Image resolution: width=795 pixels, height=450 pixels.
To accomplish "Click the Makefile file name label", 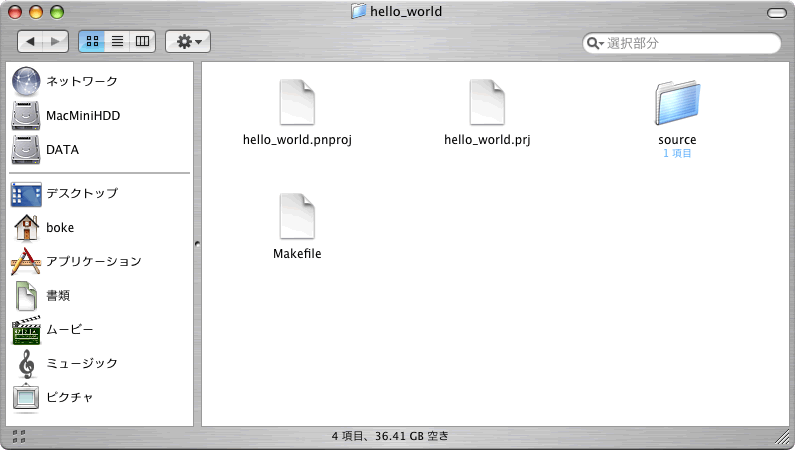I will click(x=297, y=253).
